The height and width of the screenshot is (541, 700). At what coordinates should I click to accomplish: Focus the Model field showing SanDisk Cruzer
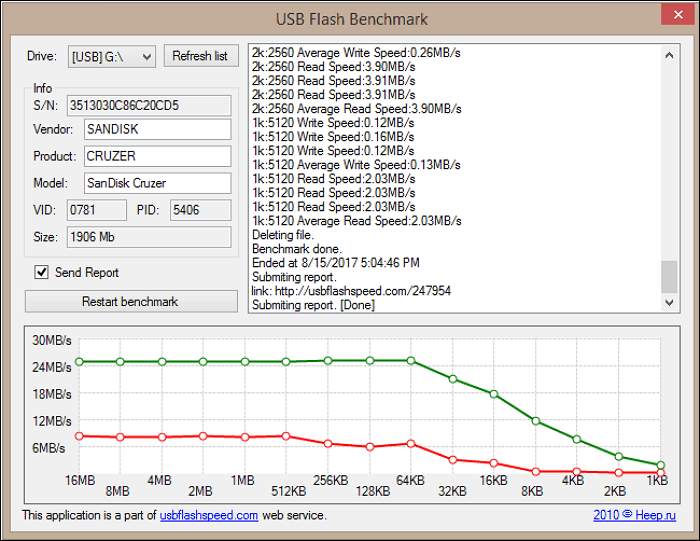[156, 183]
